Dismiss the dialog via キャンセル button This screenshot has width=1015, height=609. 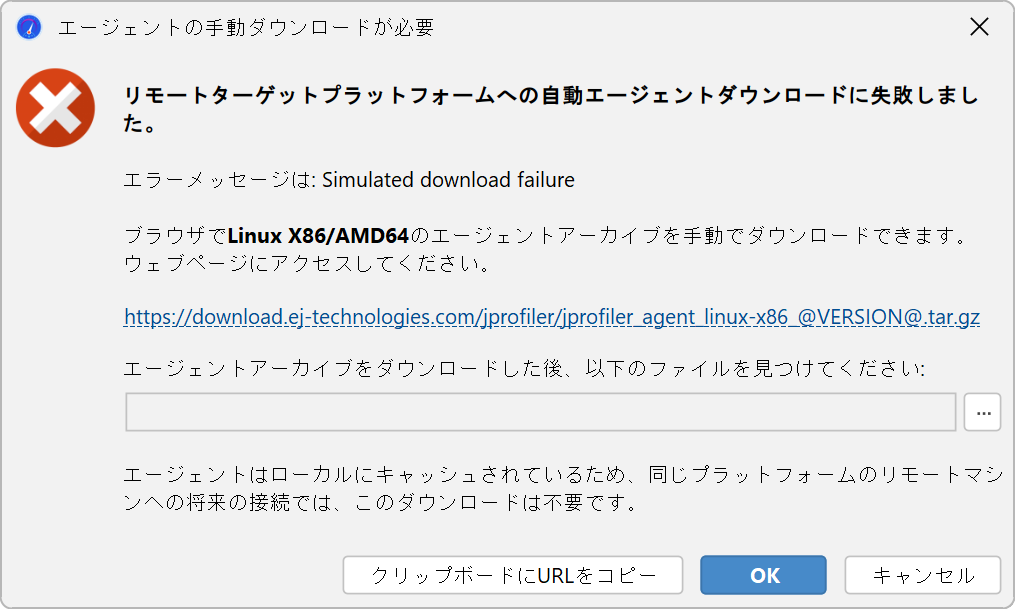click(x=922, y=575)
